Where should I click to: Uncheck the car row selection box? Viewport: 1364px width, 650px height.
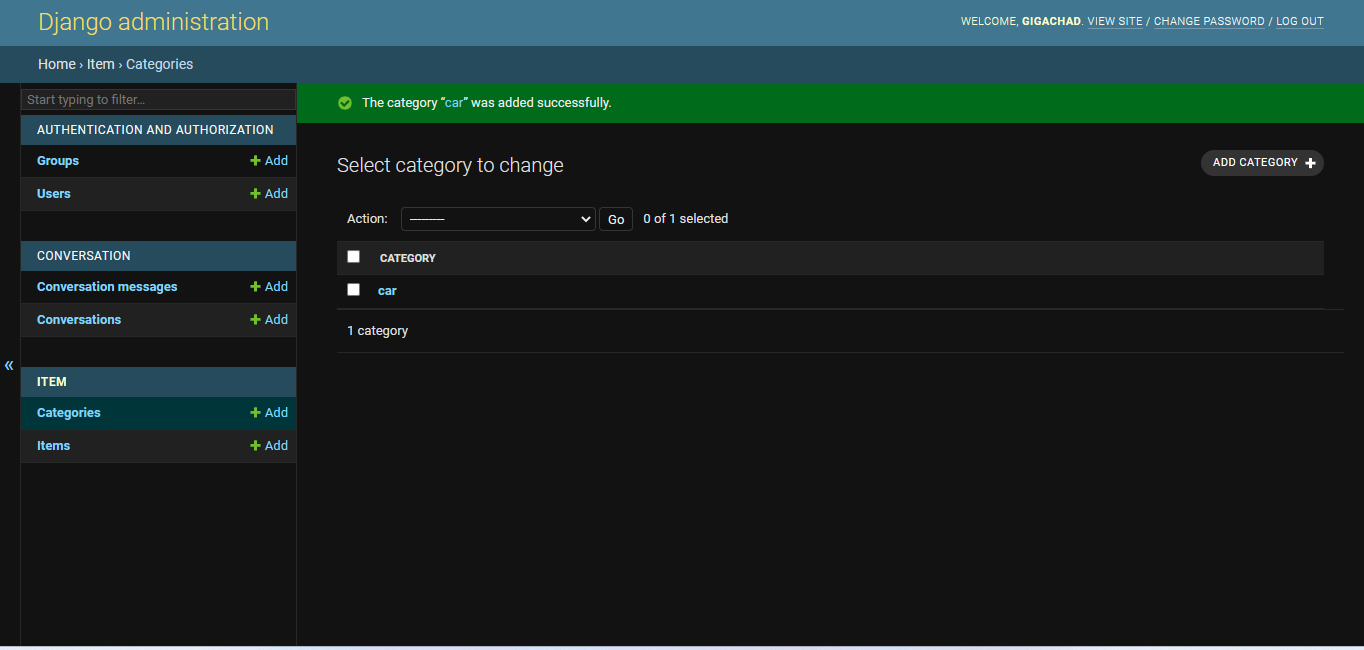coord(353,289)
